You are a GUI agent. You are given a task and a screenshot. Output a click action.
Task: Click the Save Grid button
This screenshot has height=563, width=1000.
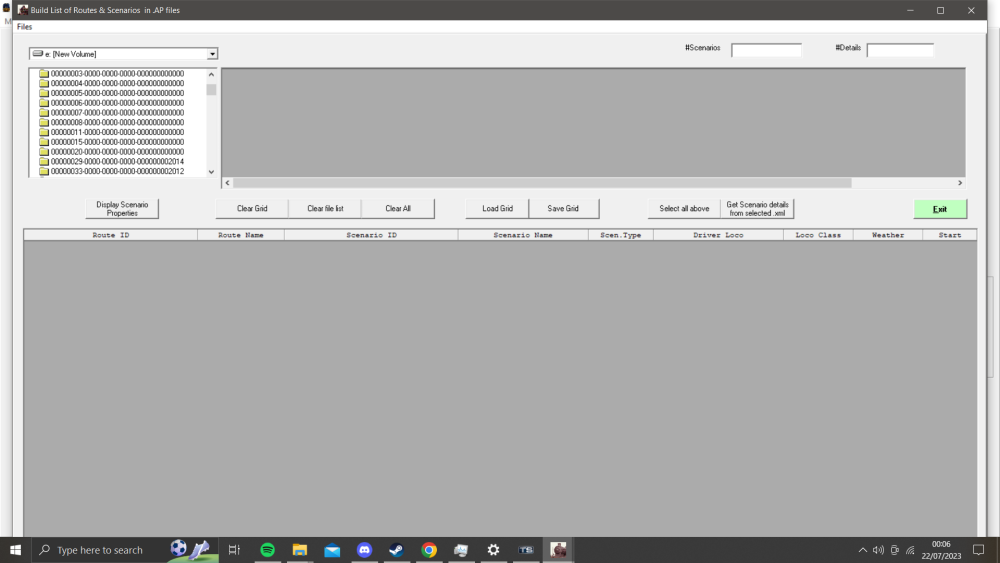[563, 208]
